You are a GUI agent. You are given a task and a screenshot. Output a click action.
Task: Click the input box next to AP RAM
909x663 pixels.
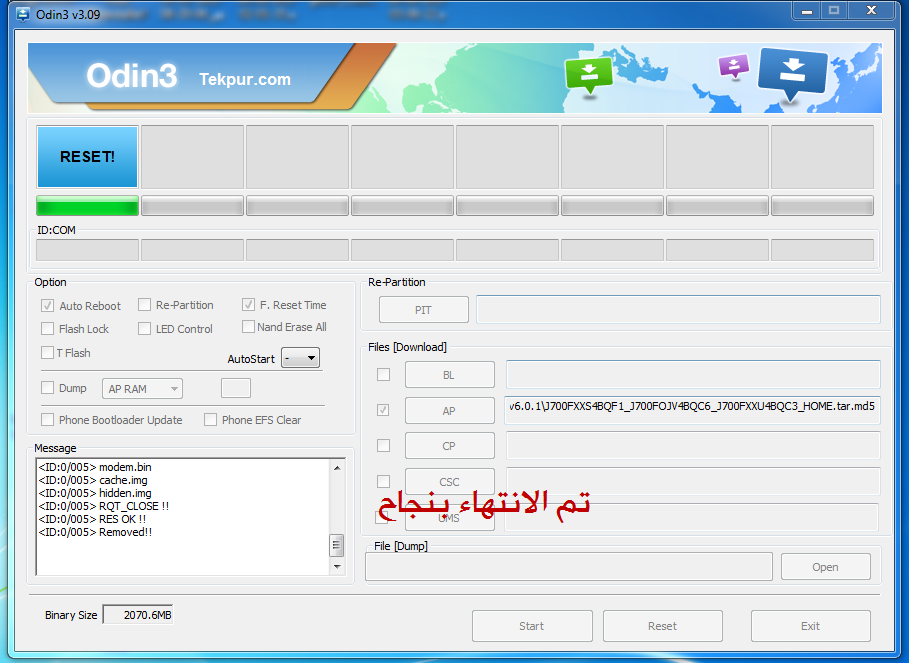point(235,388)
